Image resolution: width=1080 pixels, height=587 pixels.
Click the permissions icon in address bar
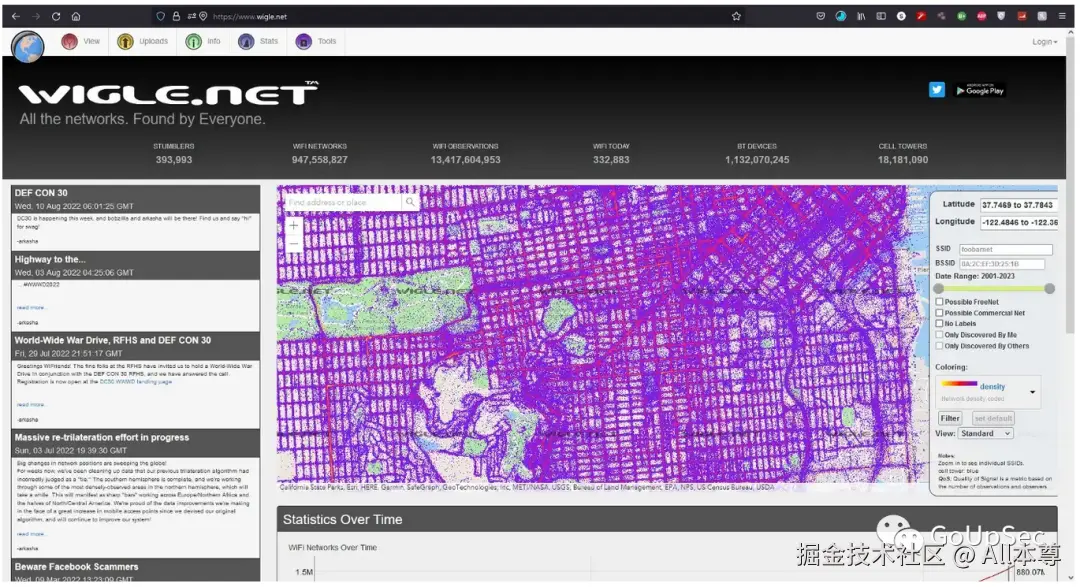(x=191, y=16)
